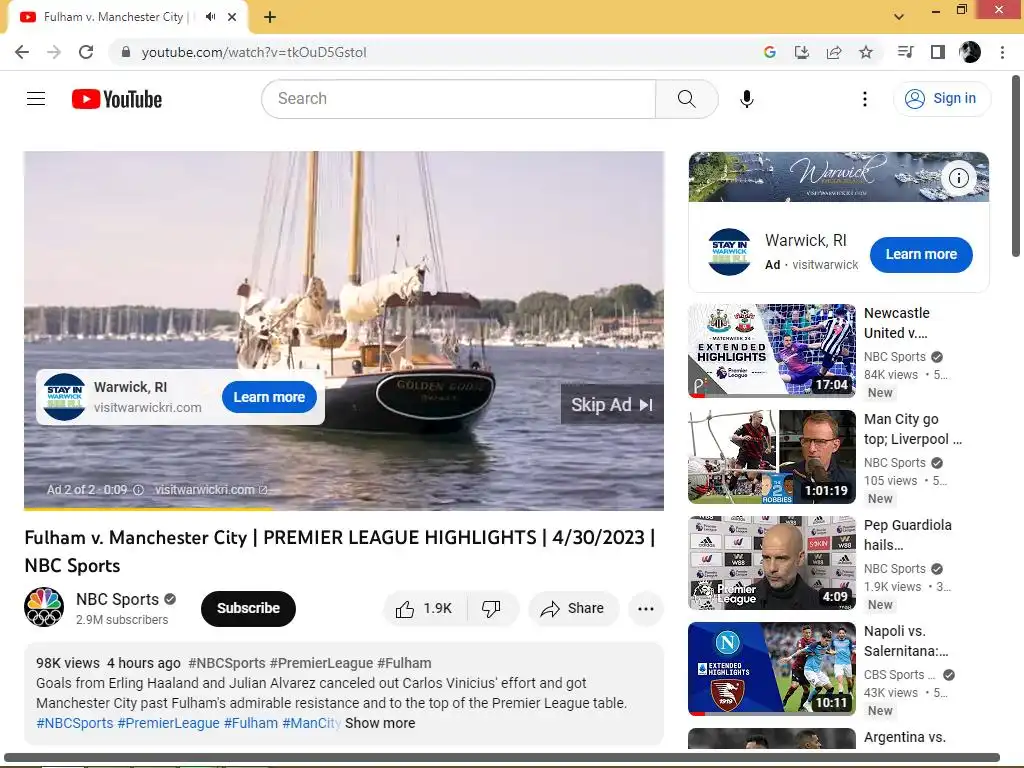This screenshot has width=1024, height=768.
Task: Click the horizontal scrollbar at bottom
Action: click(502, 758)
